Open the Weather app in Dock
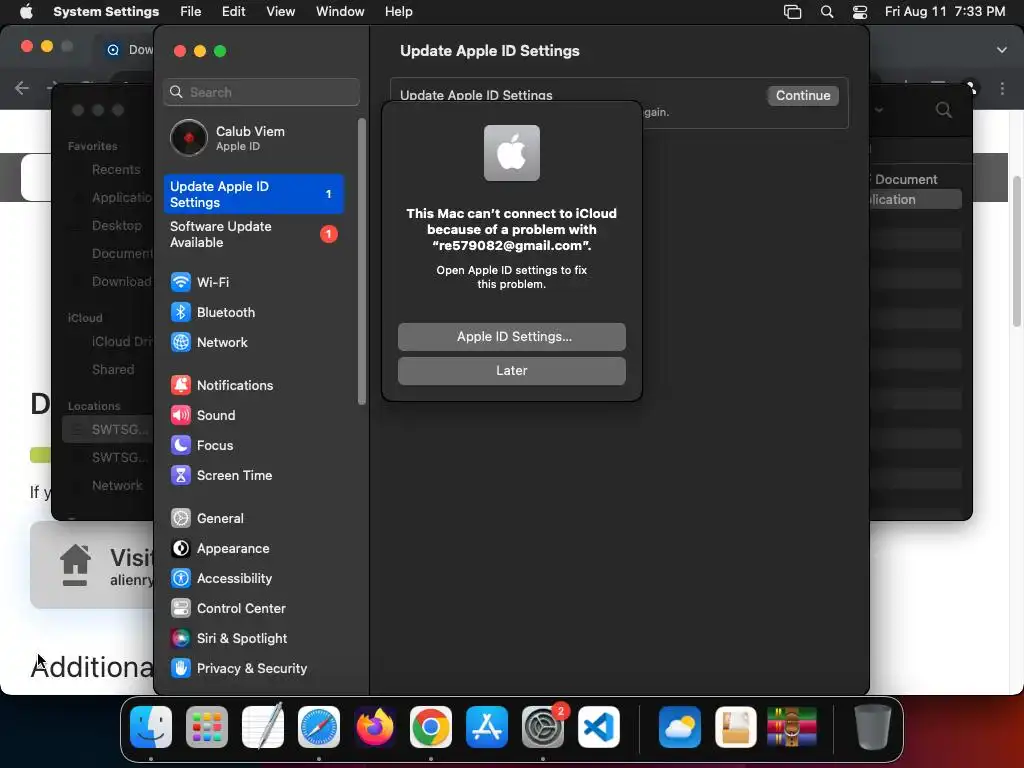 680,727
